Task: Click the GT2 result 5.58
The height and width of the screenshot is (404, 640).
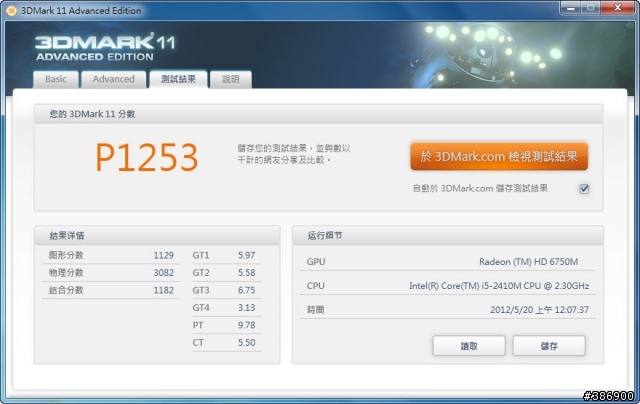Action: click(x=247, y=273)
